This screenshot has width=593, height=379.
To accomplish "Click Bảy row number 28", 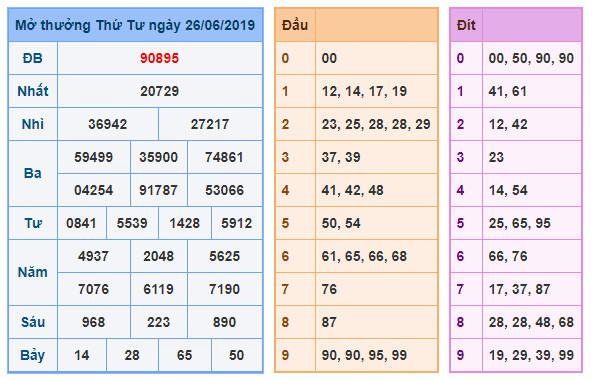I will point(132,355).
